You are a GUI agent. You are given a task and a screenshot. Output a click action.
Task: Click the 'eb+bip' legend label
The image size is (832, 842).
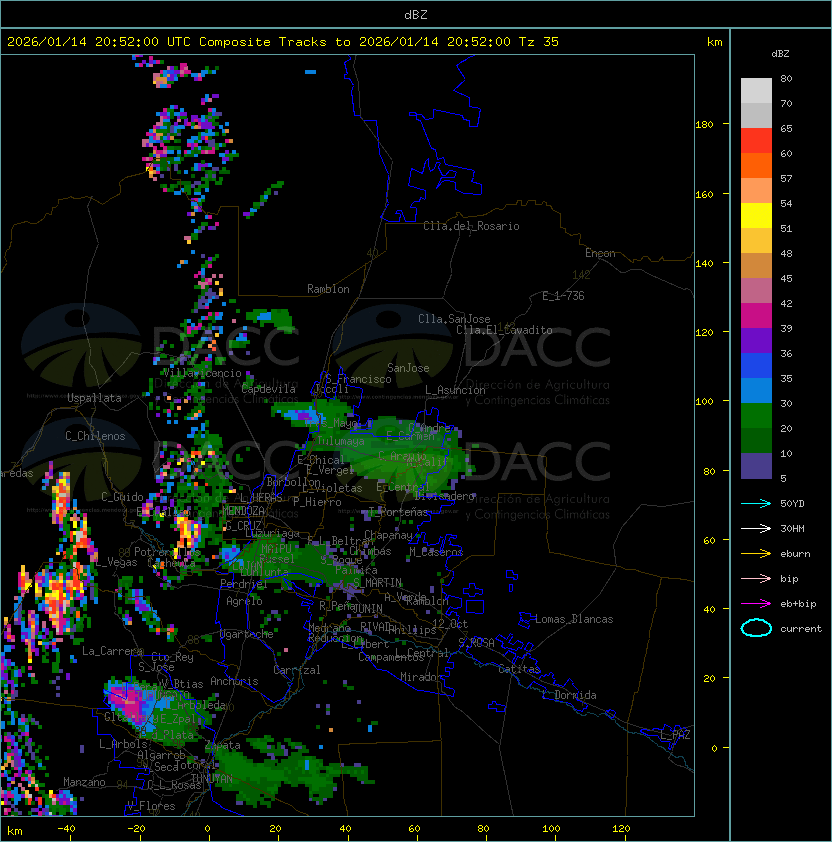[798, 604]
